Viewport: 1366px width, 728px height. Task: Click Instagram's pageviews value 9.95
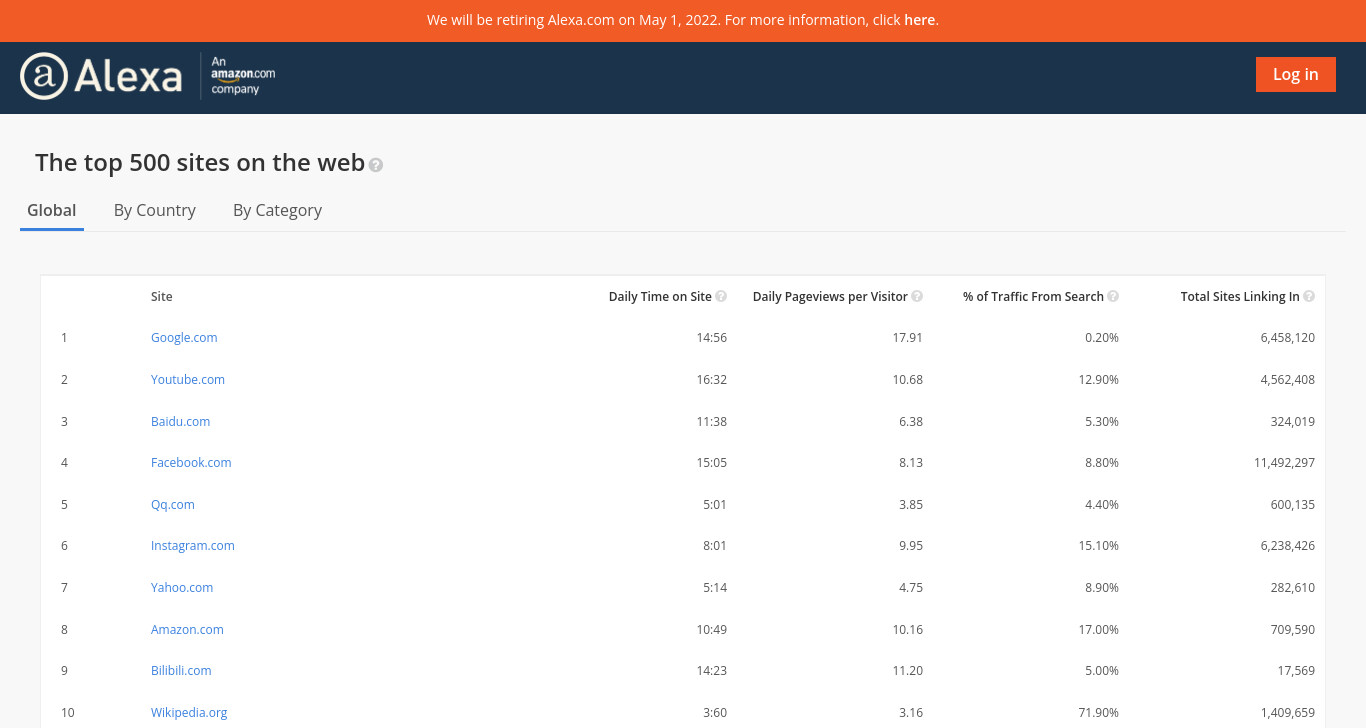pos(911,546)
